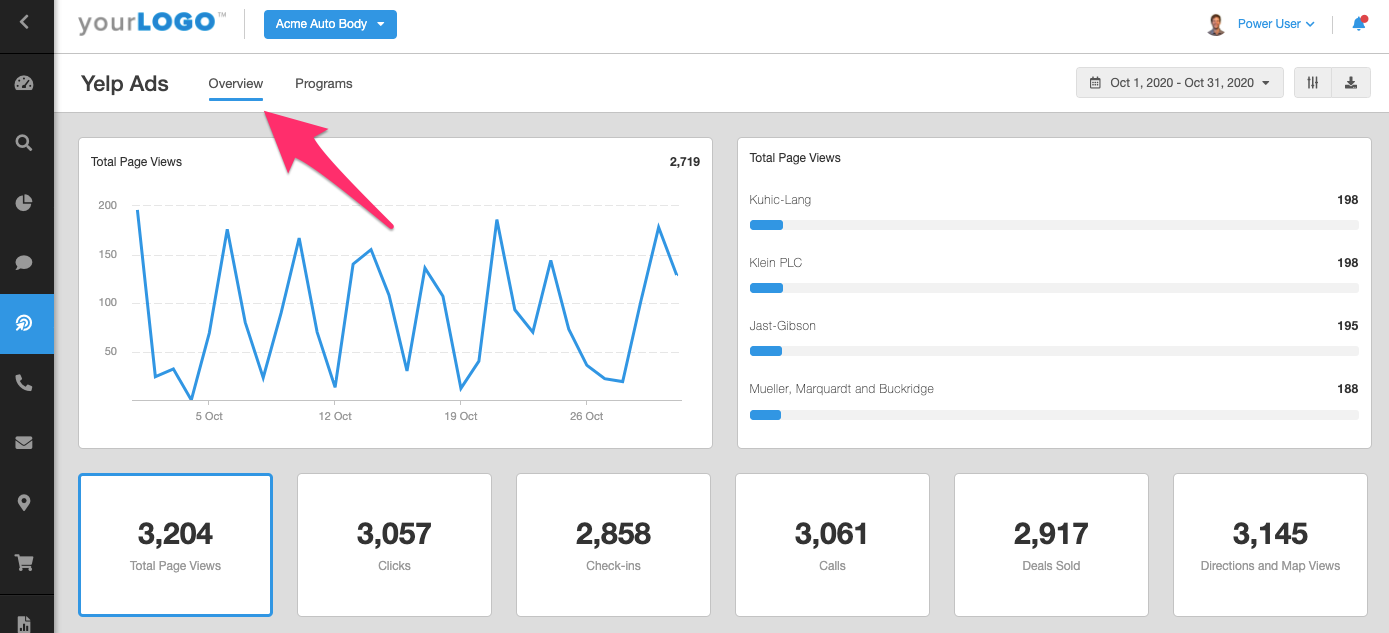Open the map pin local sidebar icon

click(25, 502)
